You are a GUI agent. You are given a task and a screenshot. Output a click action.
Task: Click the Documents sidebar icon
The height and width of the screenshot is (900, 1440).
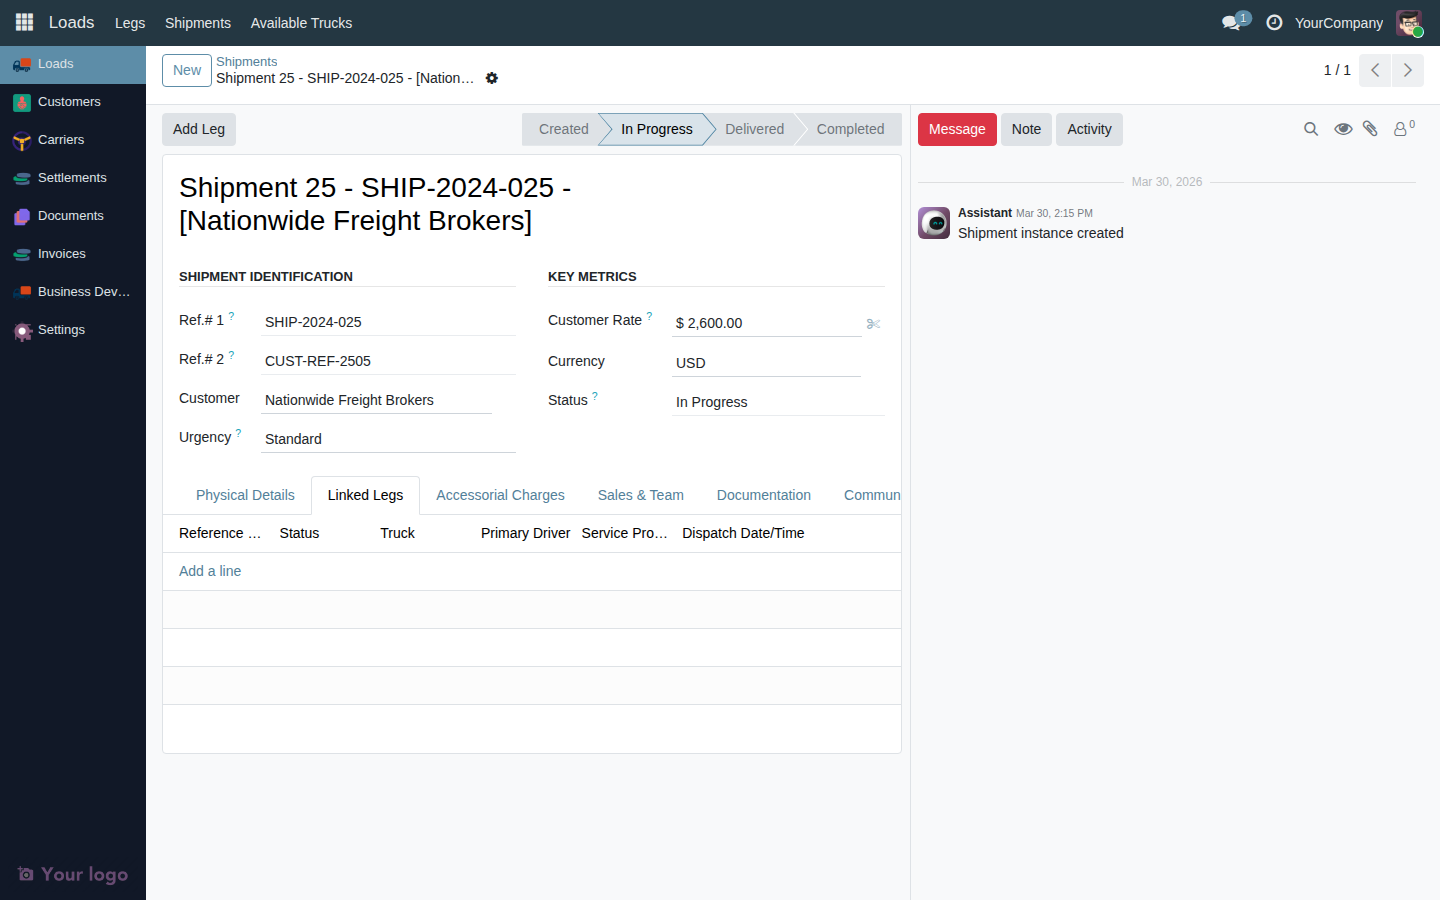click(x=22, y=216)
